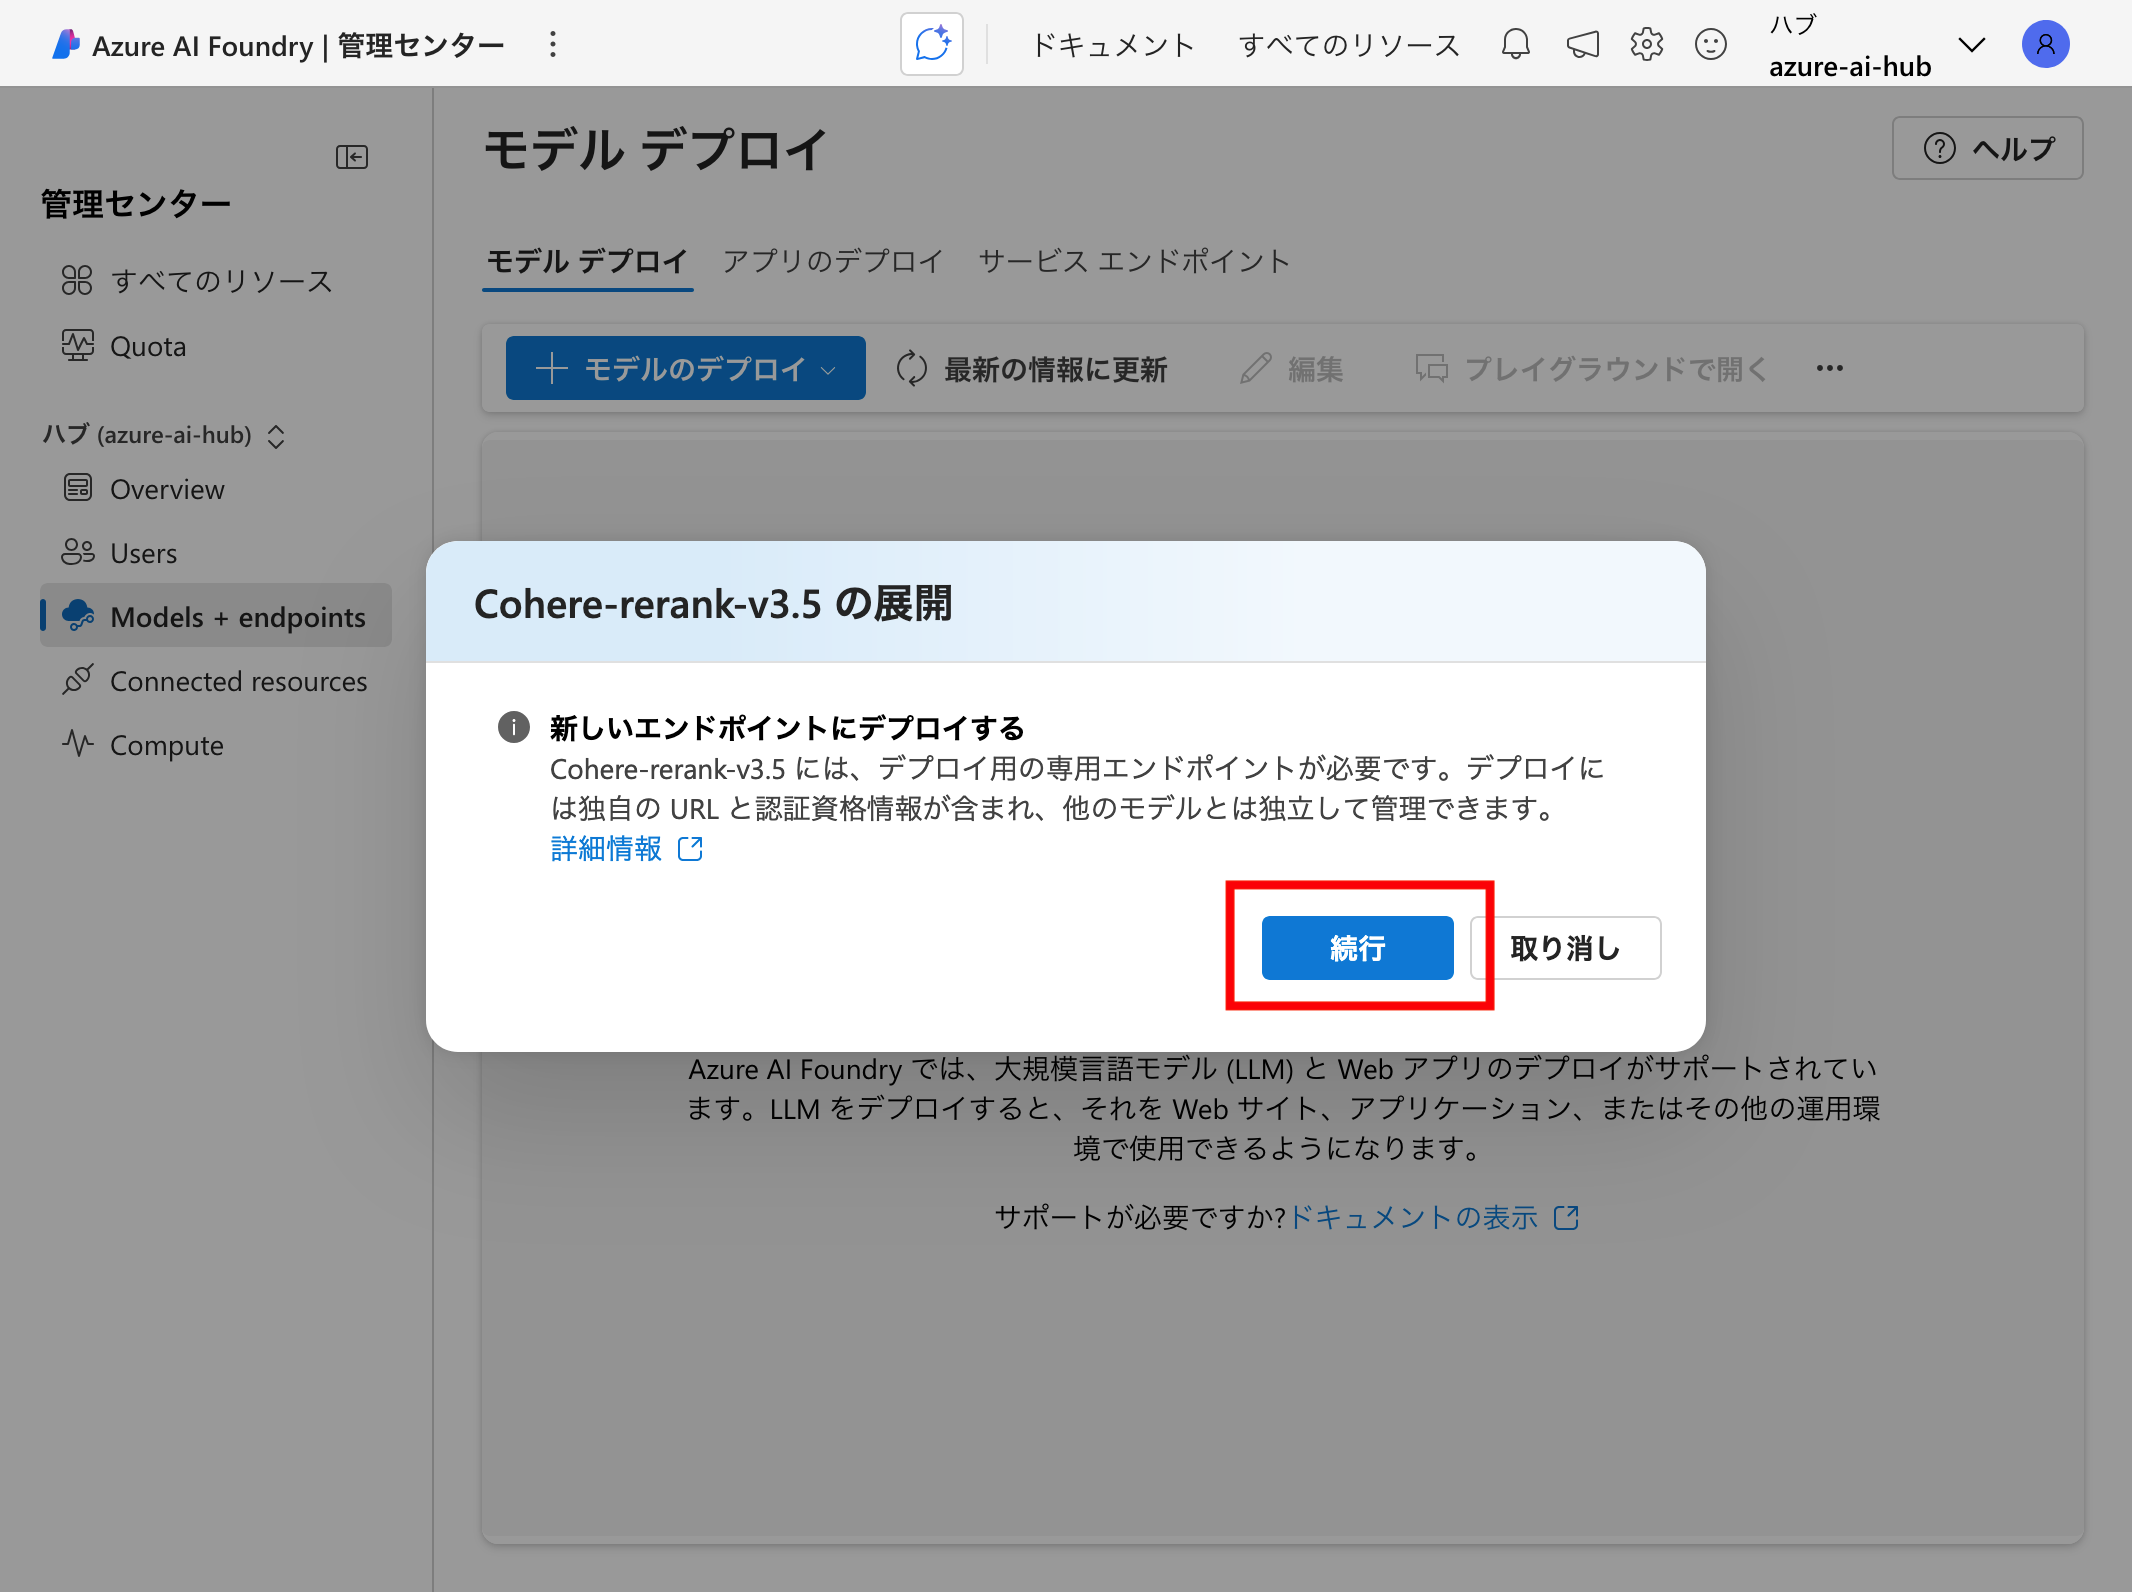Click the 取り消し cancel button
Viewport: 2132px width, 1592px height.
(1565, 947)
